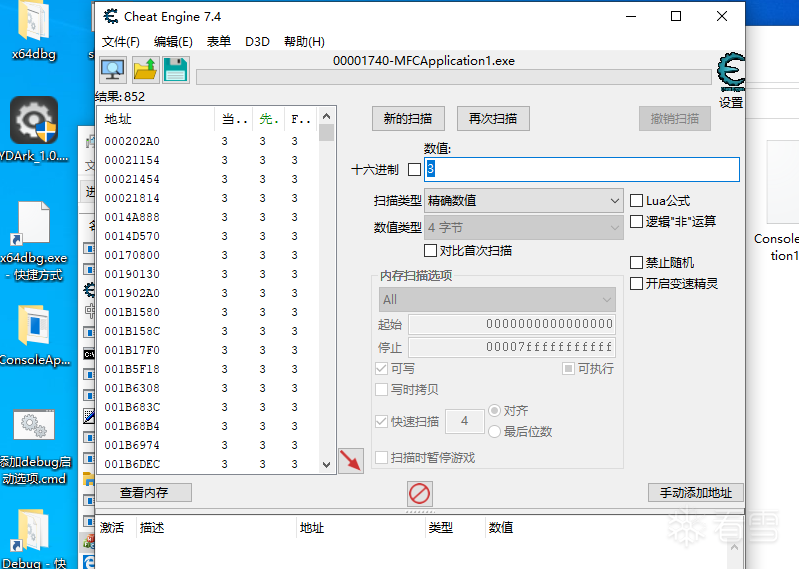Click the red arrow add-to-address-list icon
The image size is (799, 569).
[351, 461]
